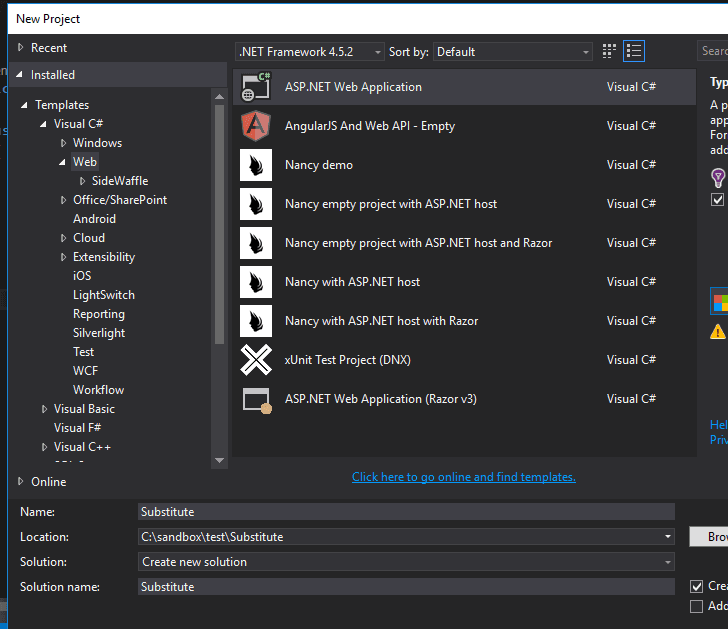The width and height of the screenshot is (728, 629).
Task: Select the Nancy demo template name
Action: 318,165
